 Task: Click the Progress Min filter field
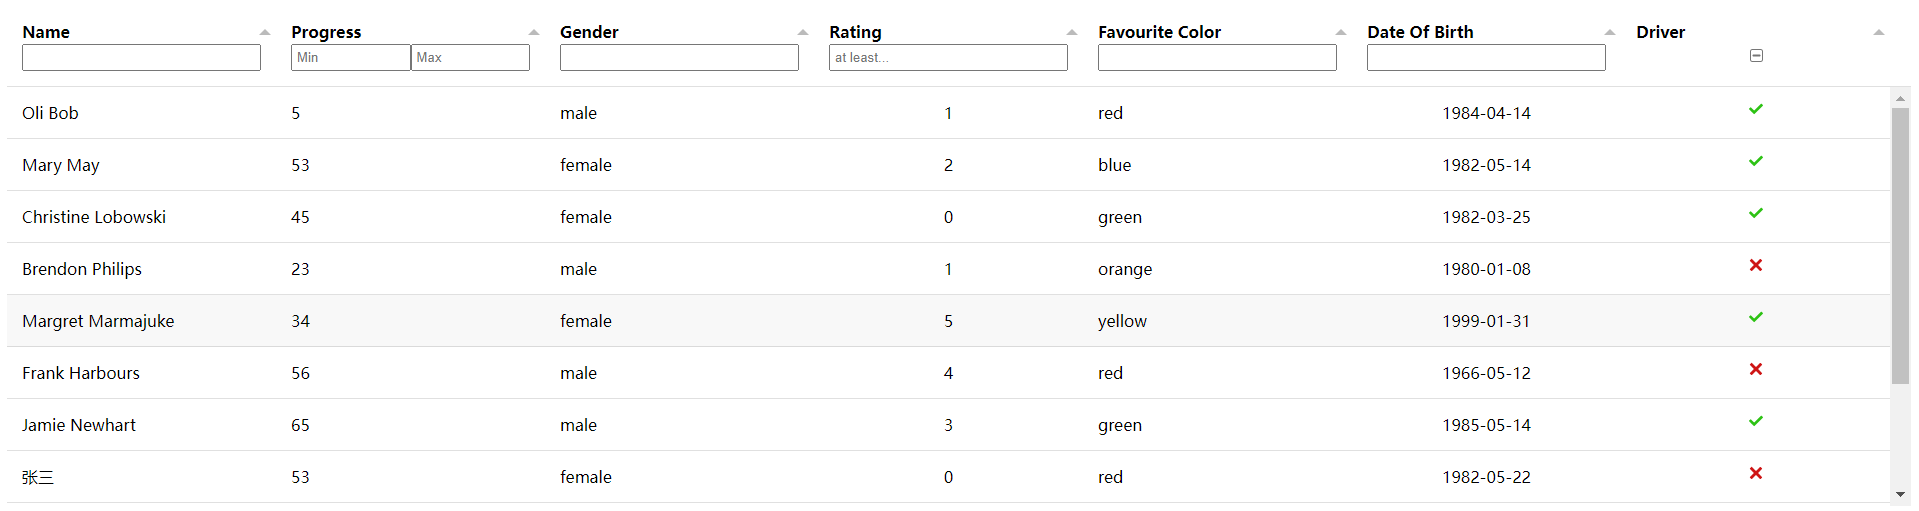(x=350, y=58)
